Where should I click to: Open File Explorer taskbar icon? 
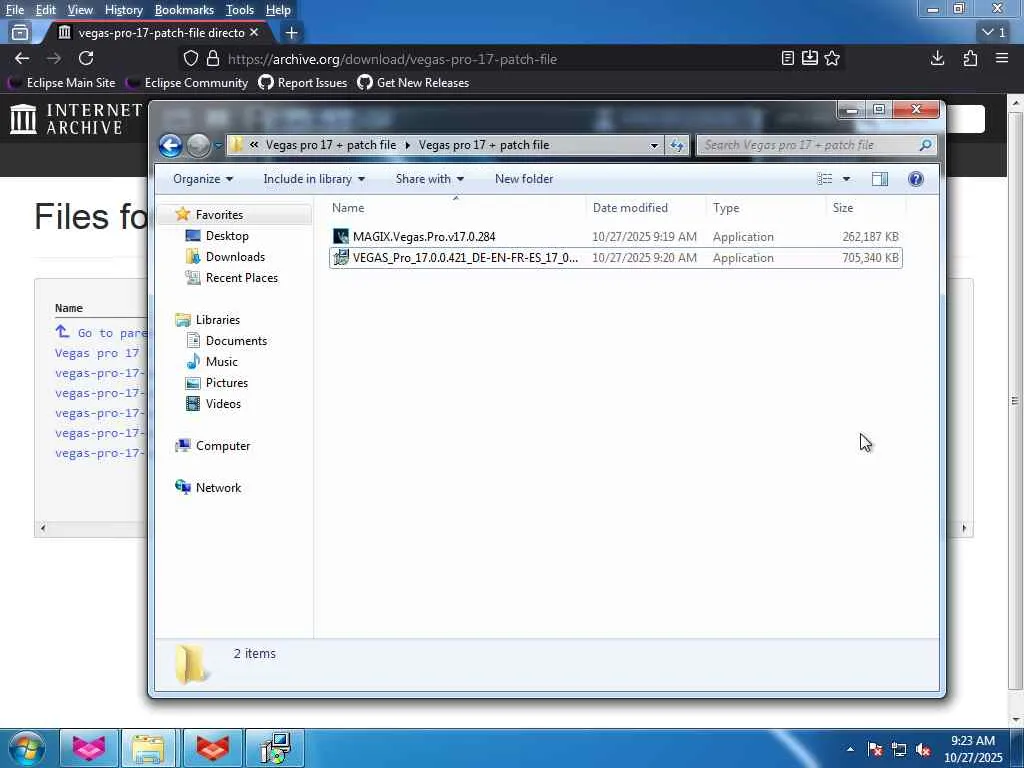148,748
